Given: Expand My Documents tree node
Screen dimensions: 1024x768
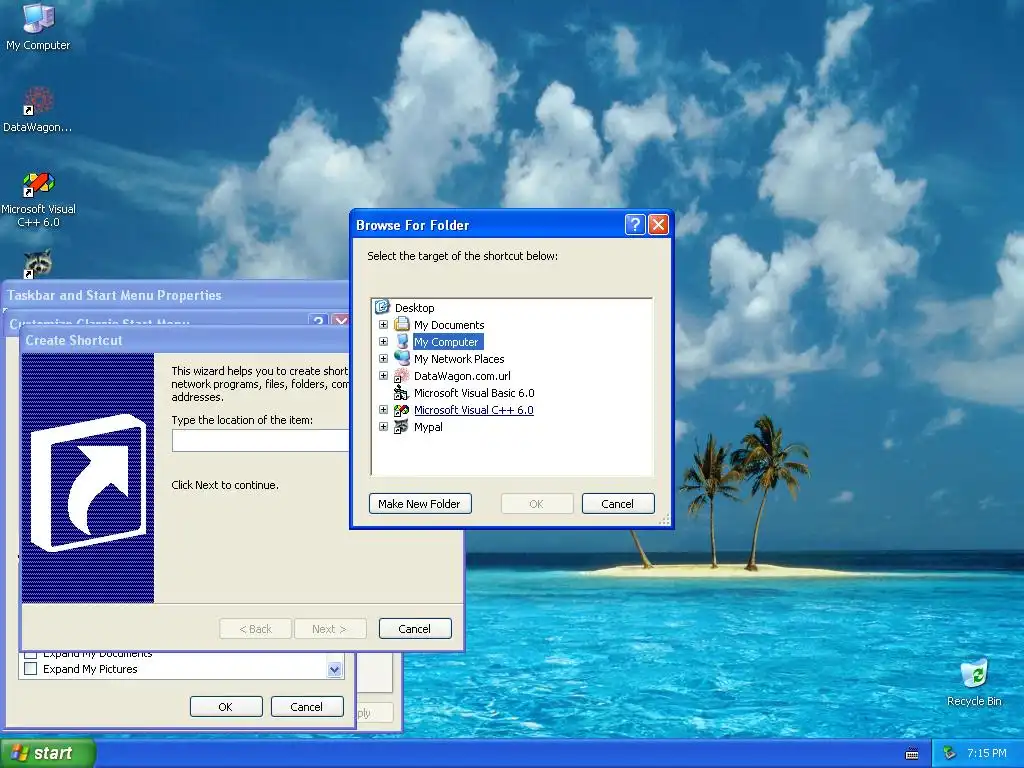Looking at the screenshot, I should [383, 325].
